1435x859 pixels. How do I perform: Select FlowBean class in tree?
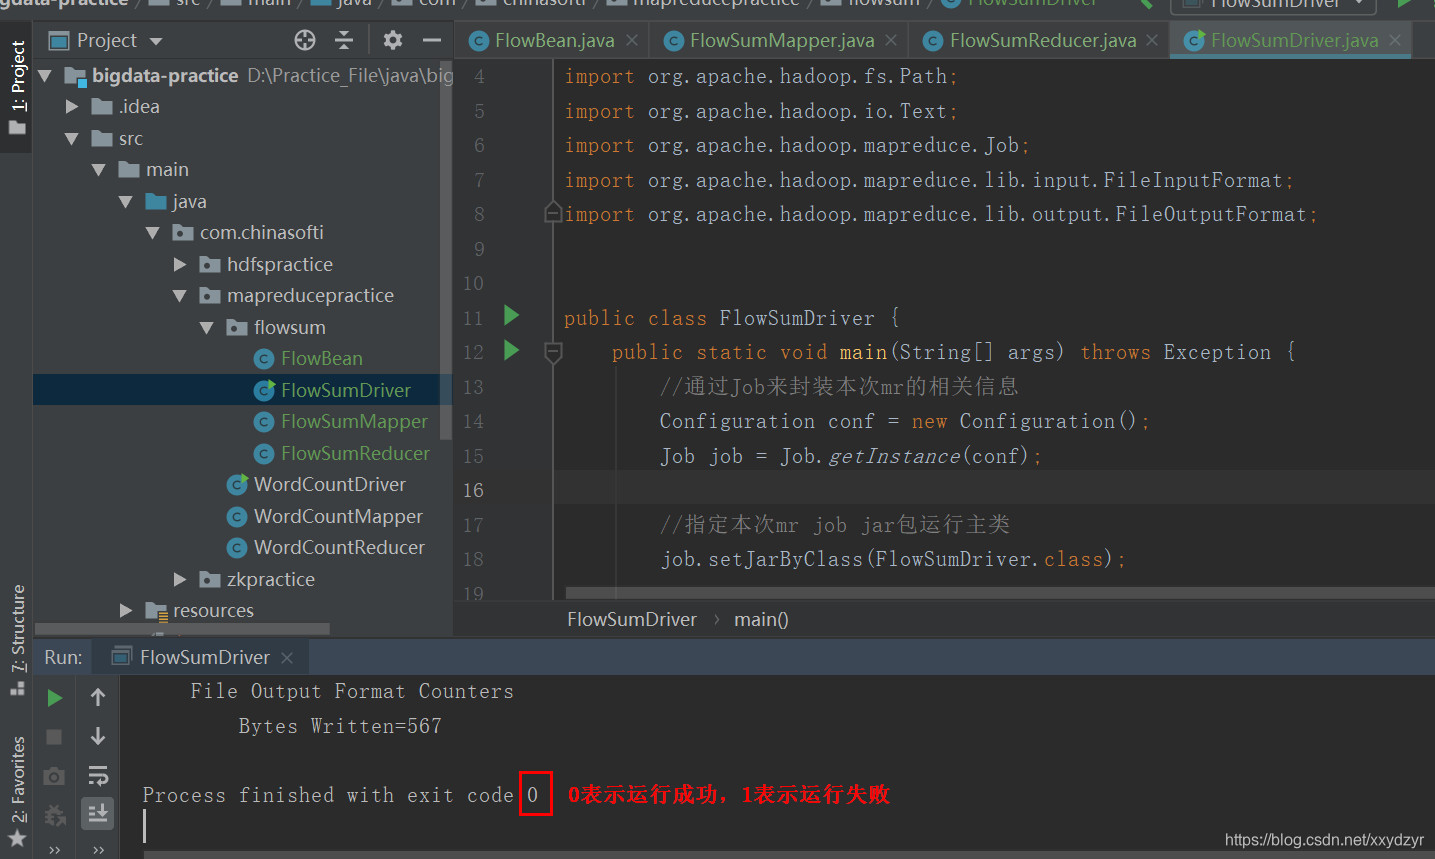321,358
